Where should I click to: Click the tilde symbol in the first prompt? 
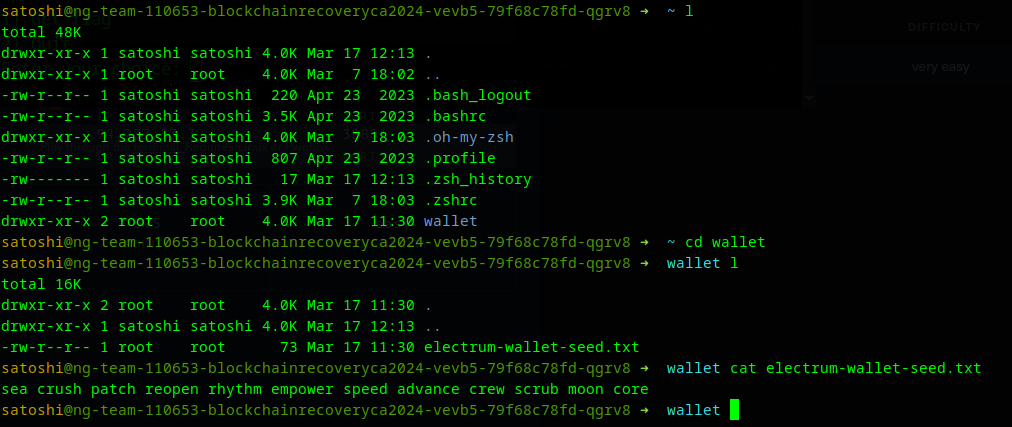point(671,12)
